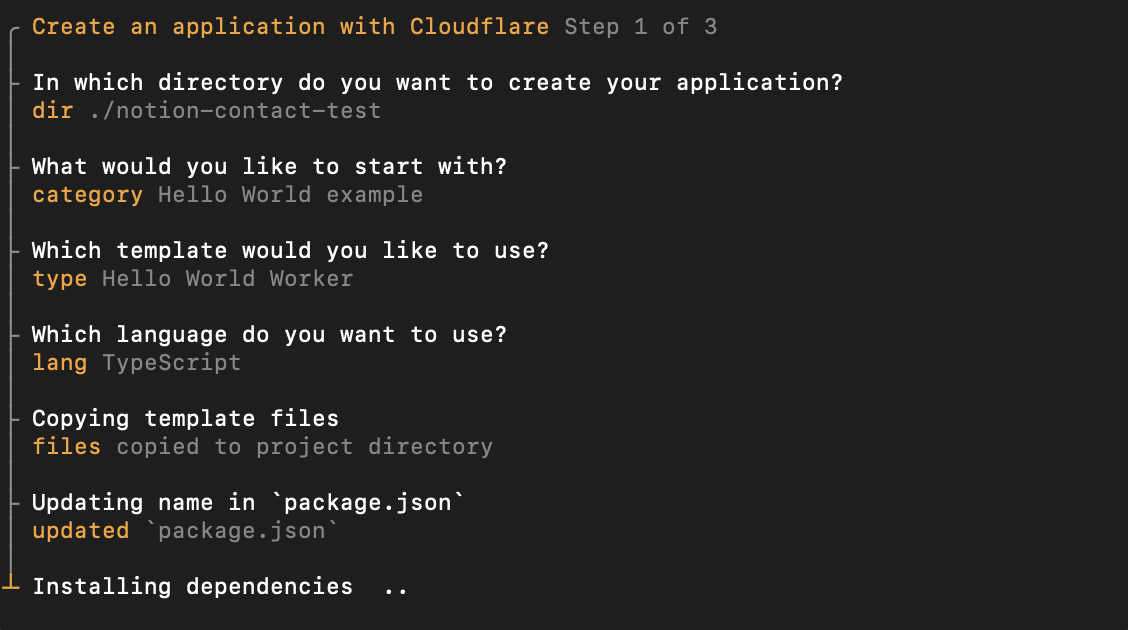
Task: Click "What would you like to start with?"
Action: [269, 167]
